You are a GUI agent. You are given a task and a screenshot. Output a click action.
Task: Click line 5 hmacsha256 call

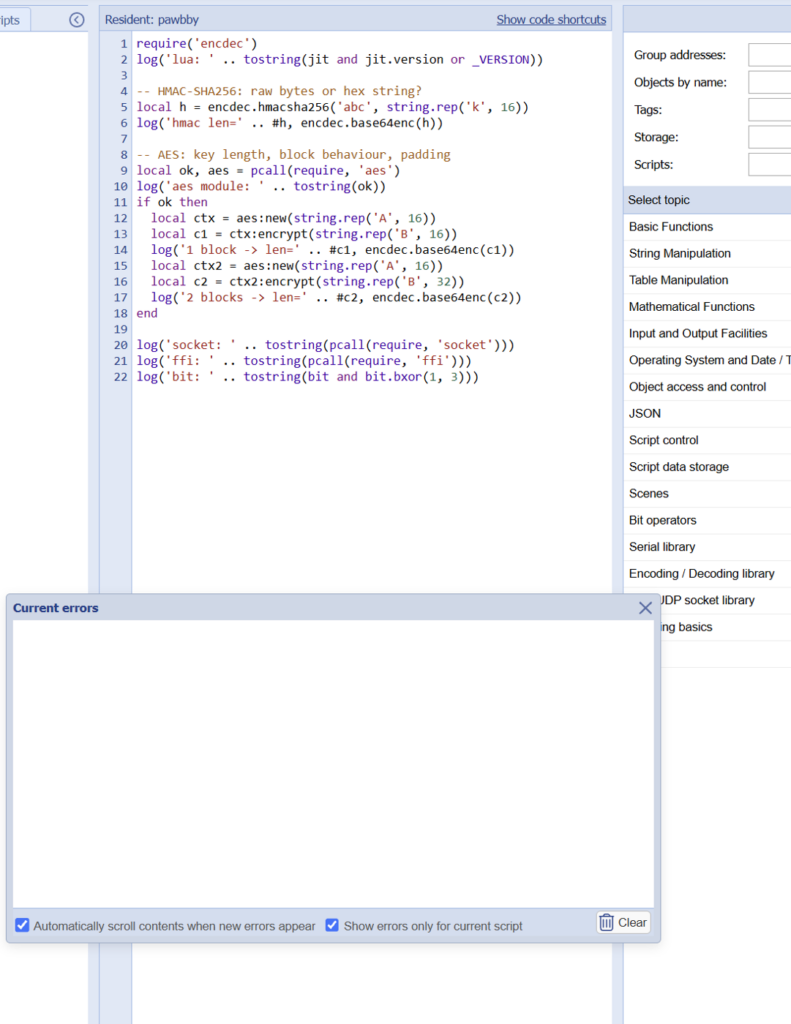(332, 107)
